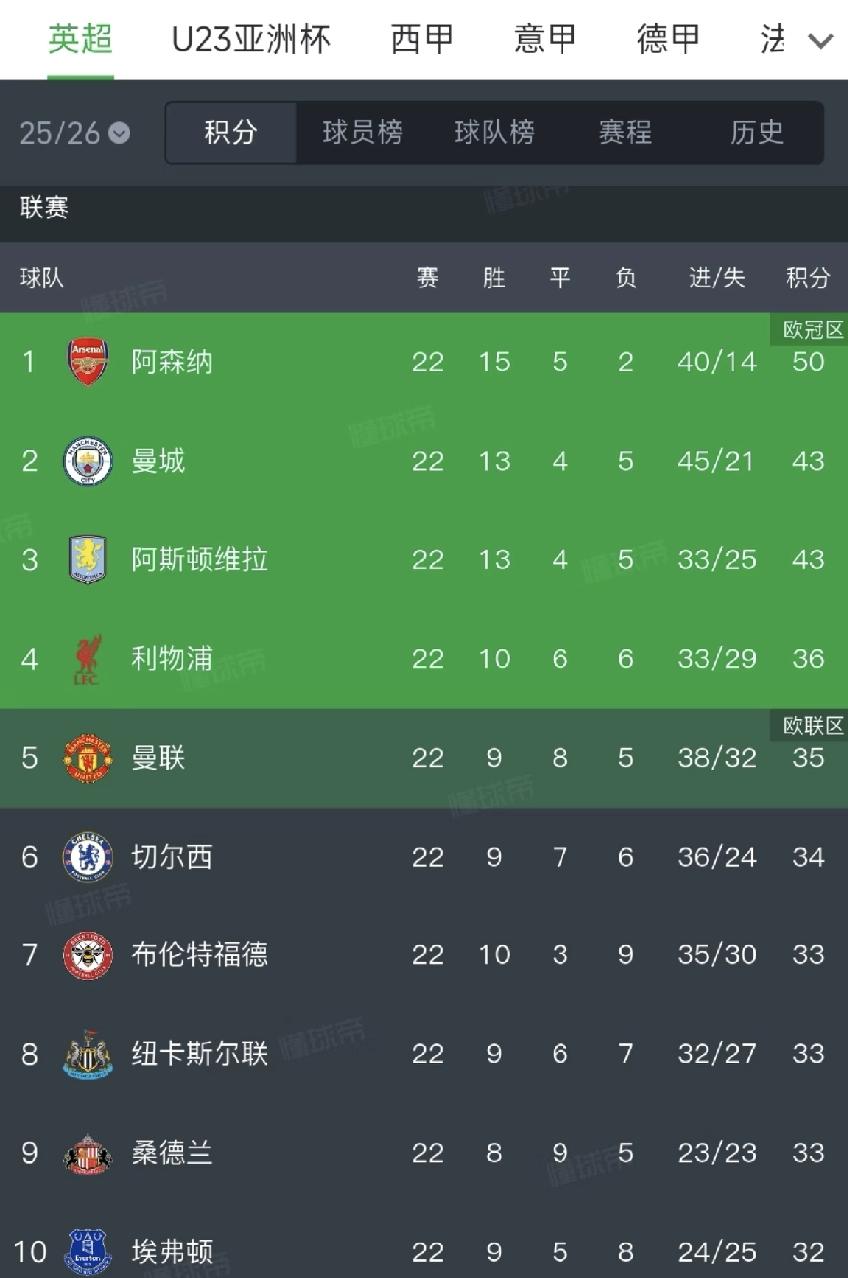Tap the Chelsea club crest
Image resolution: width=848 pixels, height=1278 pixels.
(88, 857)
